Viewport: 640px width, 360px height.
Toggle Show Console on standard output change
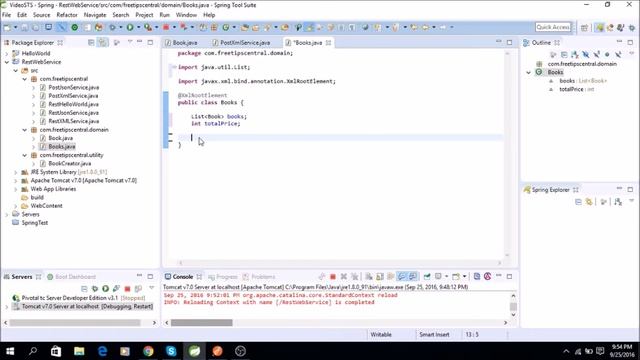[402, 277]
